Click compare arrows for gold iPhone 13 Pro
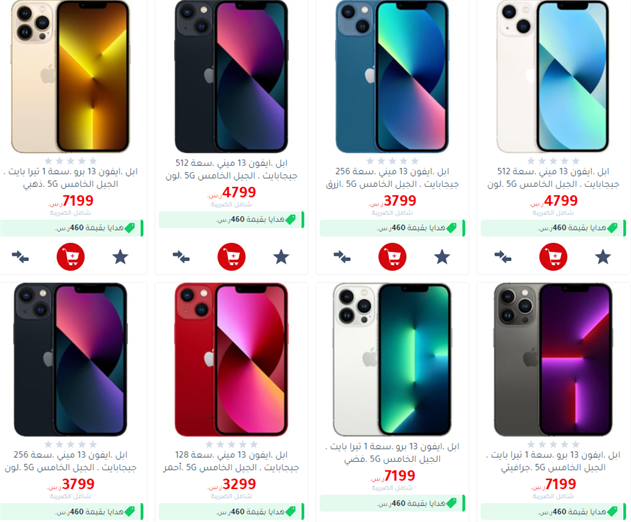Viewport: 631px width, 522px height. click(20, 257)
